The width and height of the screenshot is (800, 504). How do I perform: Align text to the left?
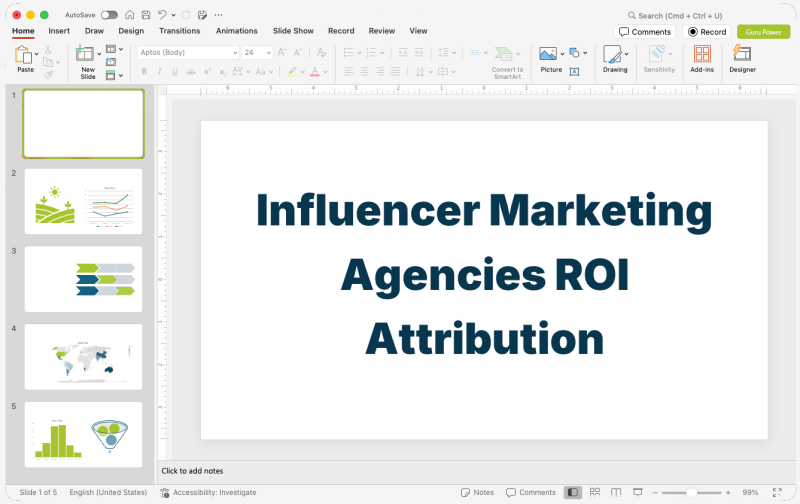pos(348,71)
